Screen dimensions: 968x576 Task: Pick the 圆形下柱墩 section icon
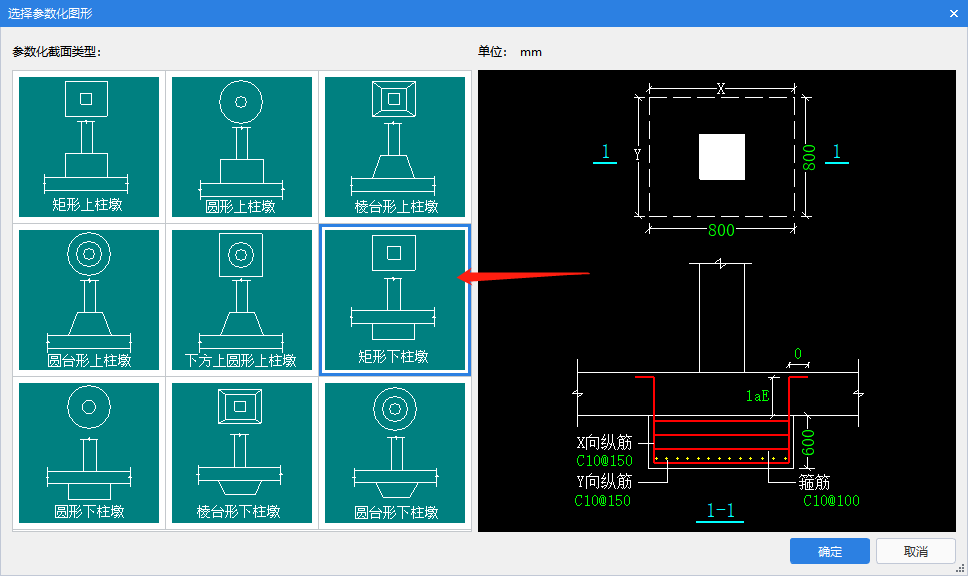(89, 453)
